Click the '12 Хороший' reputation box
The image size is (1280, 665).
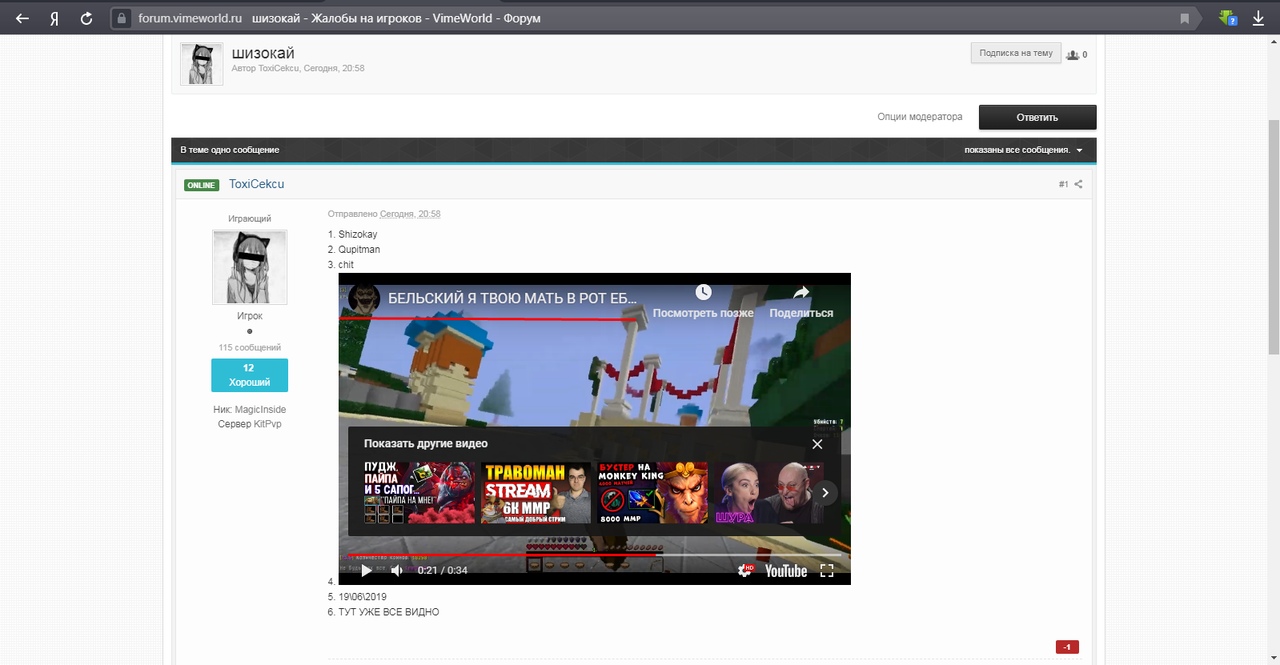[249, 375]
